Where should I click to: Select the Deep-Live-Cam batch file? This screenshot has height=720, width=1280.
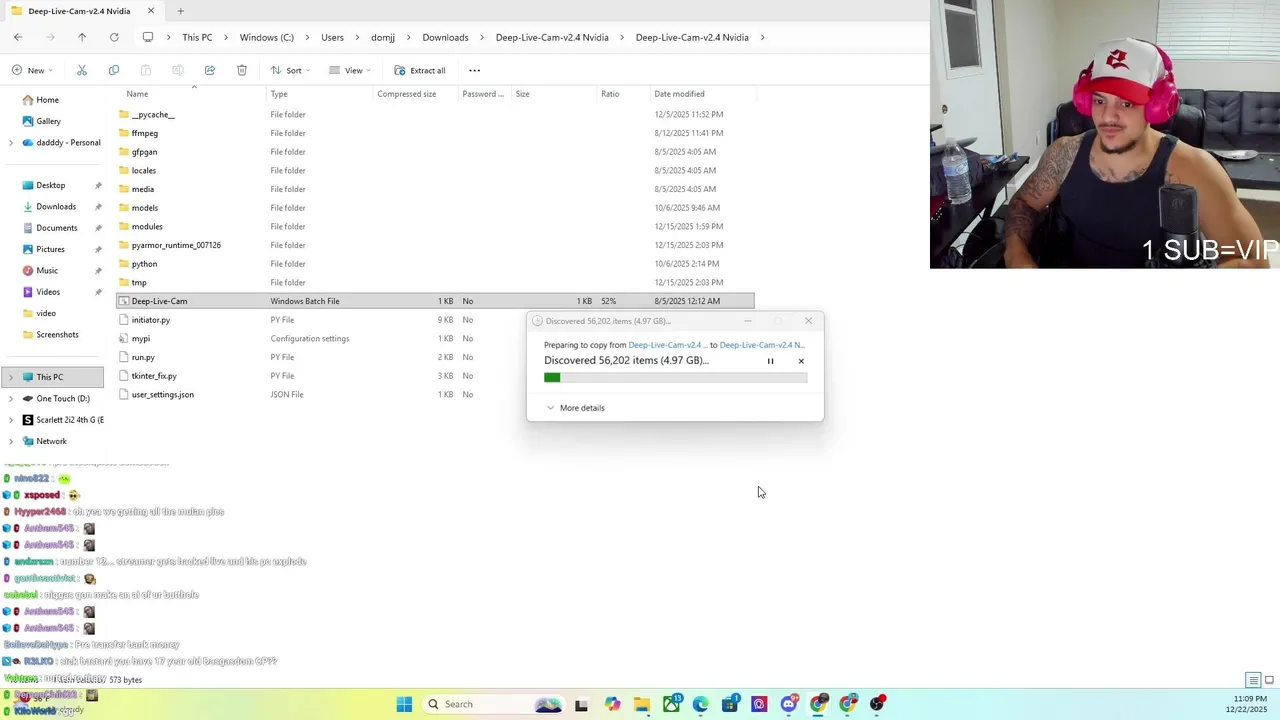pos(435,301)
